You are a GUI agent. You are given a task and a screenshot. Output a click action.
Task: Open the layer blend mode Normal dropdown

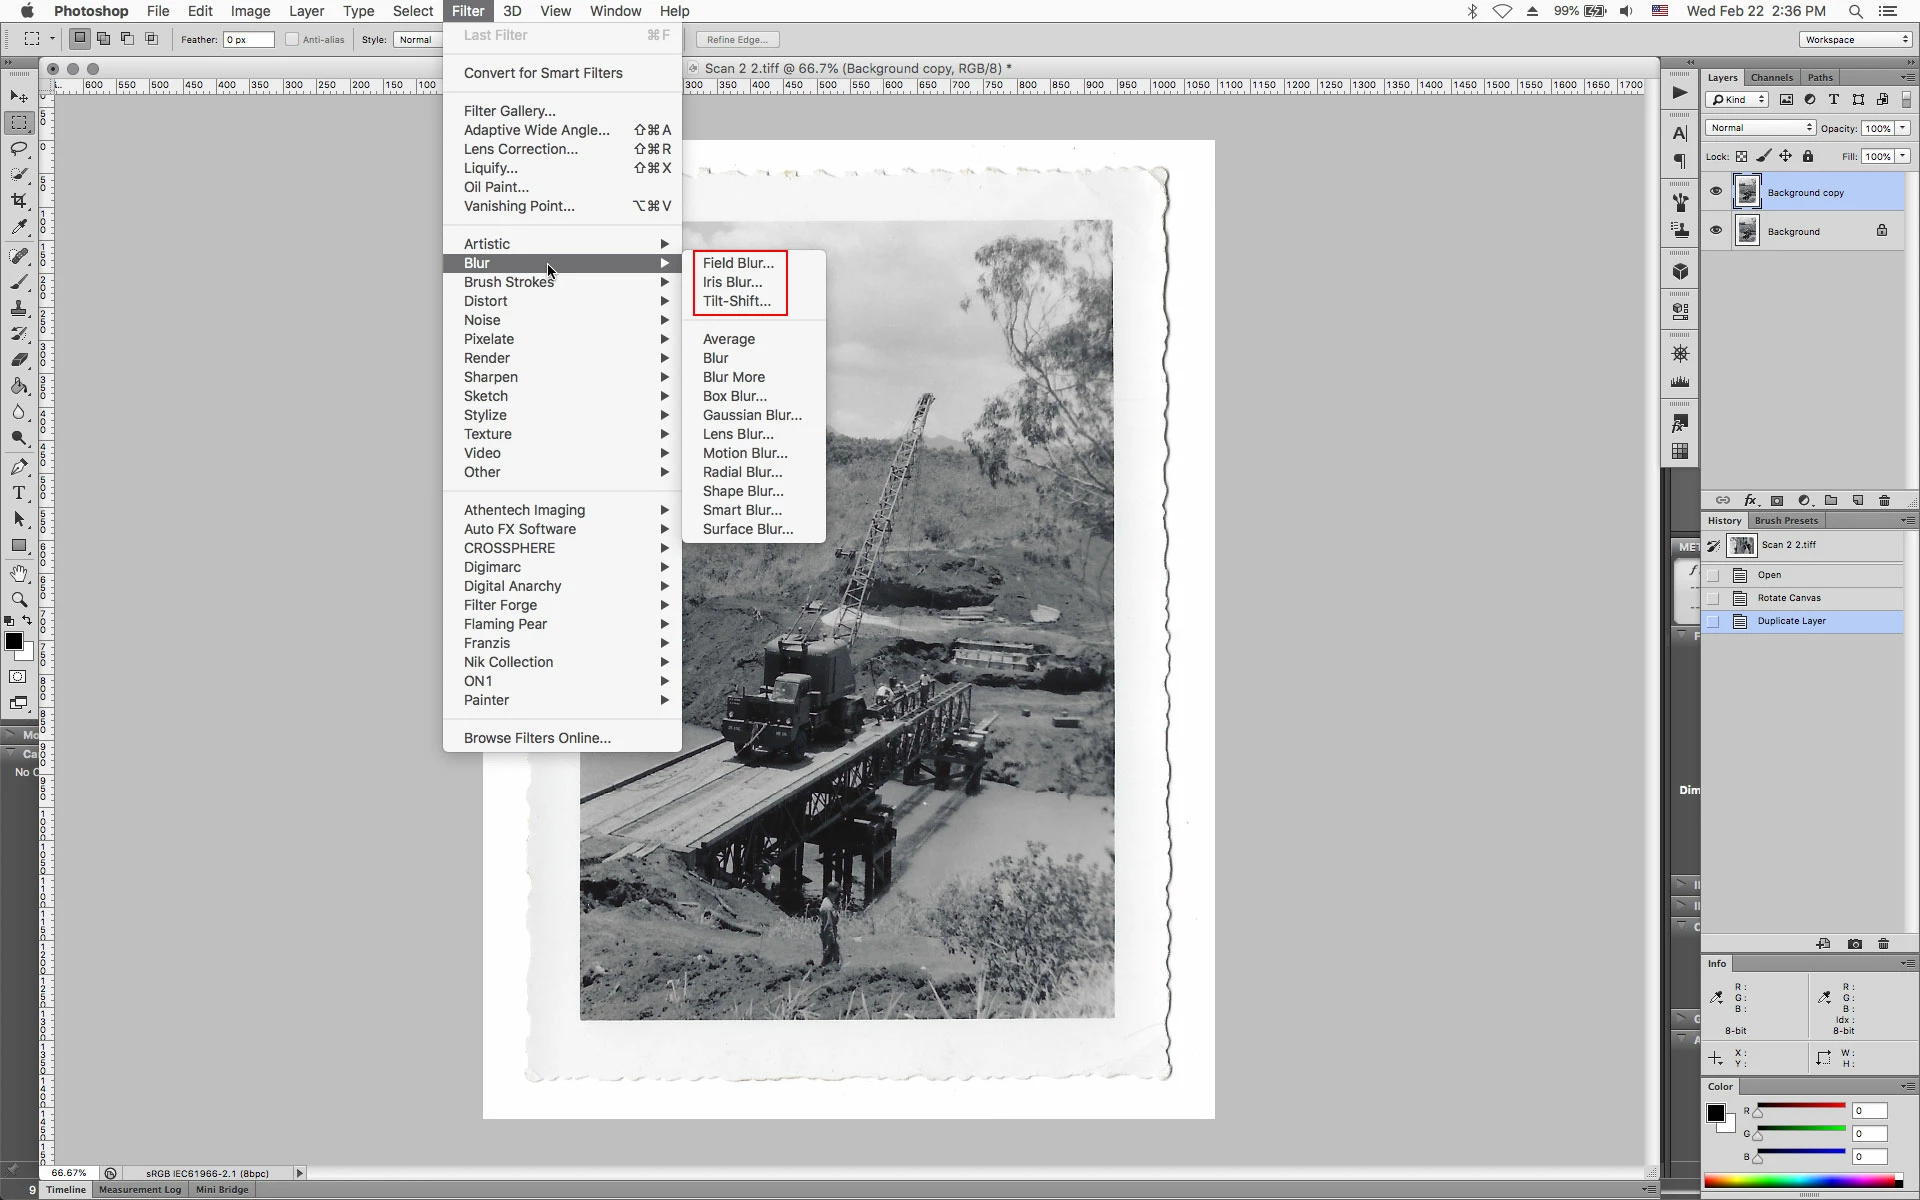coord(1760,128)
